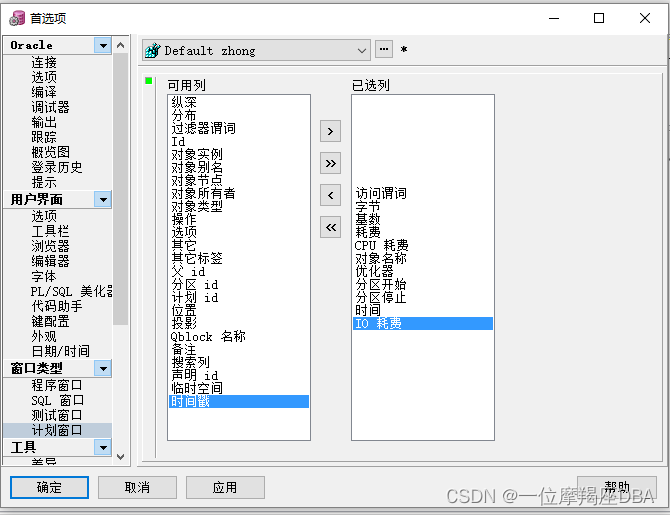Expand the 工具 section arrow

coord(103,447)
